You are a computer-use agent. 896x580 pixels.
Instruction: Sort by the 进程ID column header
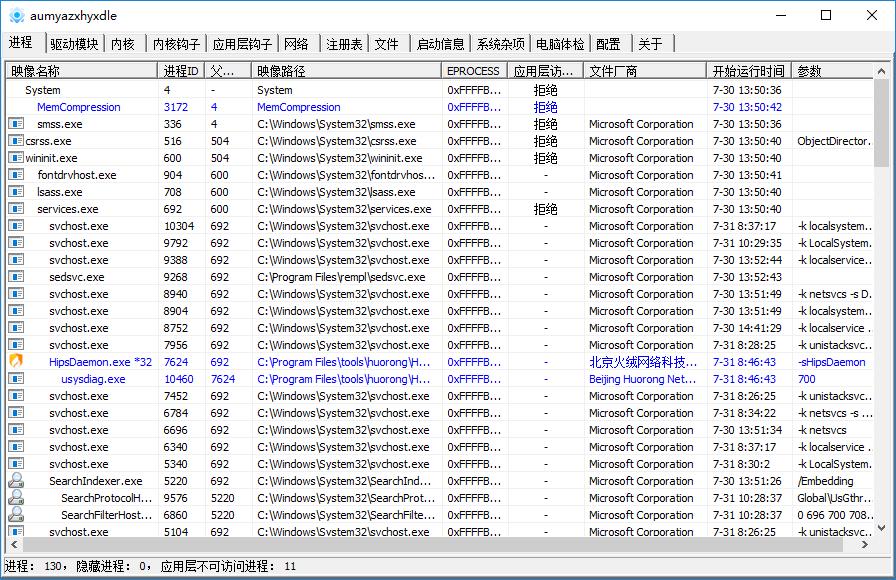[x=180, y=71]
